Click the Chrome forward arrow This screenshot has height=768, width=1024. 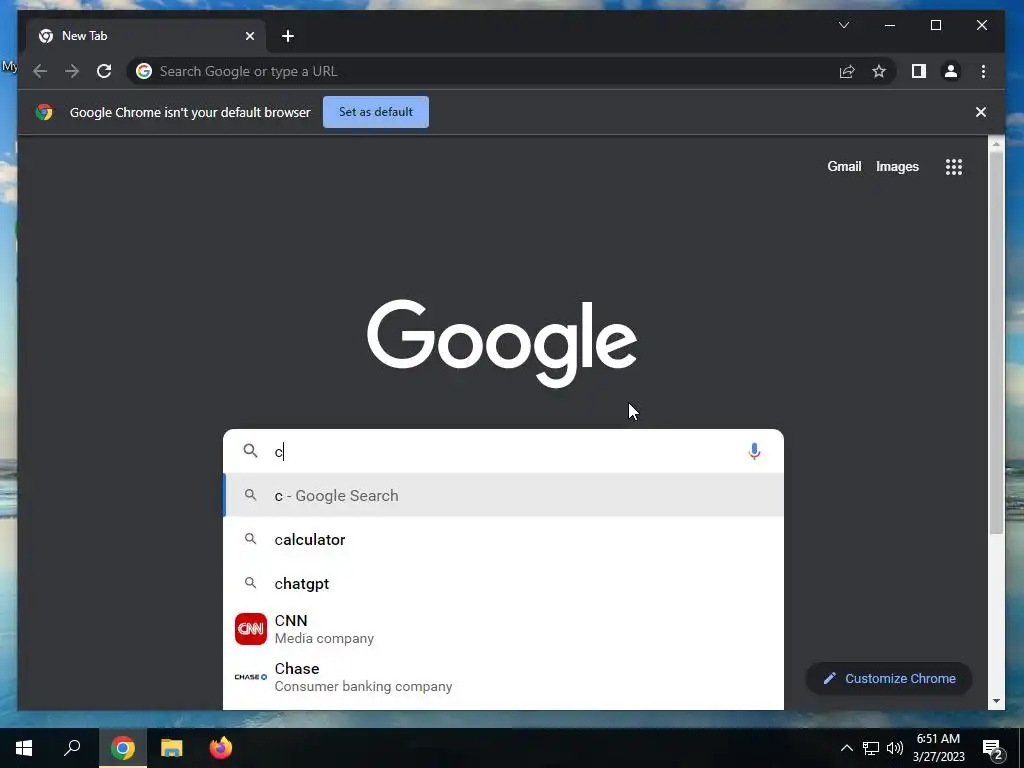pyautogui.click(x=72, y=71)
